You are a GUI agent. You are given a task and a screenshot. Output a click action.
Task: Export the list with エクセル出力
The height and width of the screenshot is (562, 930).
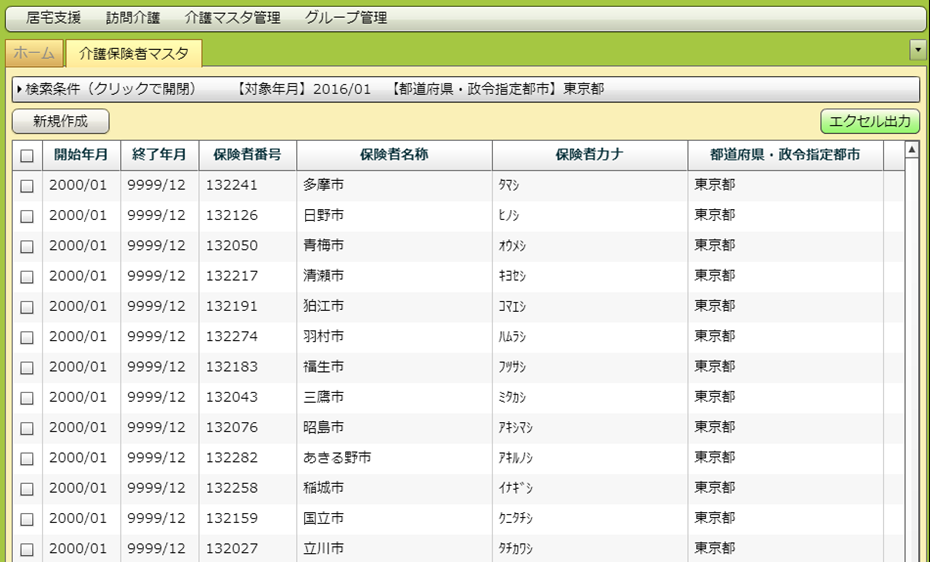pyautogui.click(x=869, y=122)
